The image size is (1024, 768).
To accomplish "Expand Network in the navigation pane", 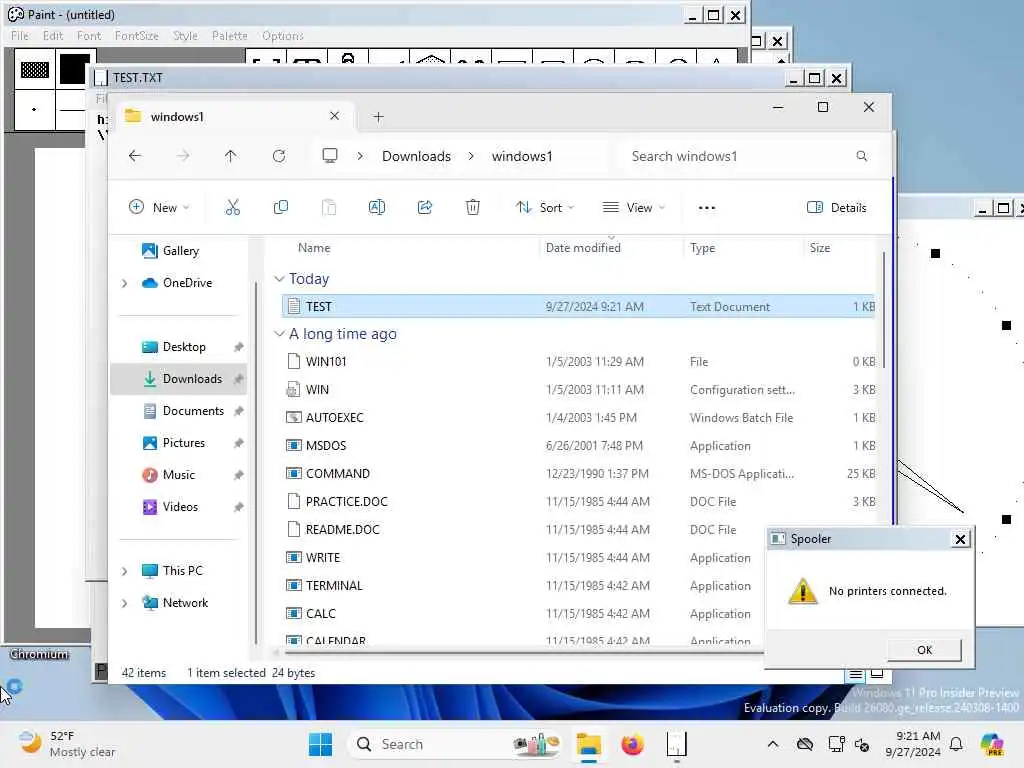I will coord(125,603).
